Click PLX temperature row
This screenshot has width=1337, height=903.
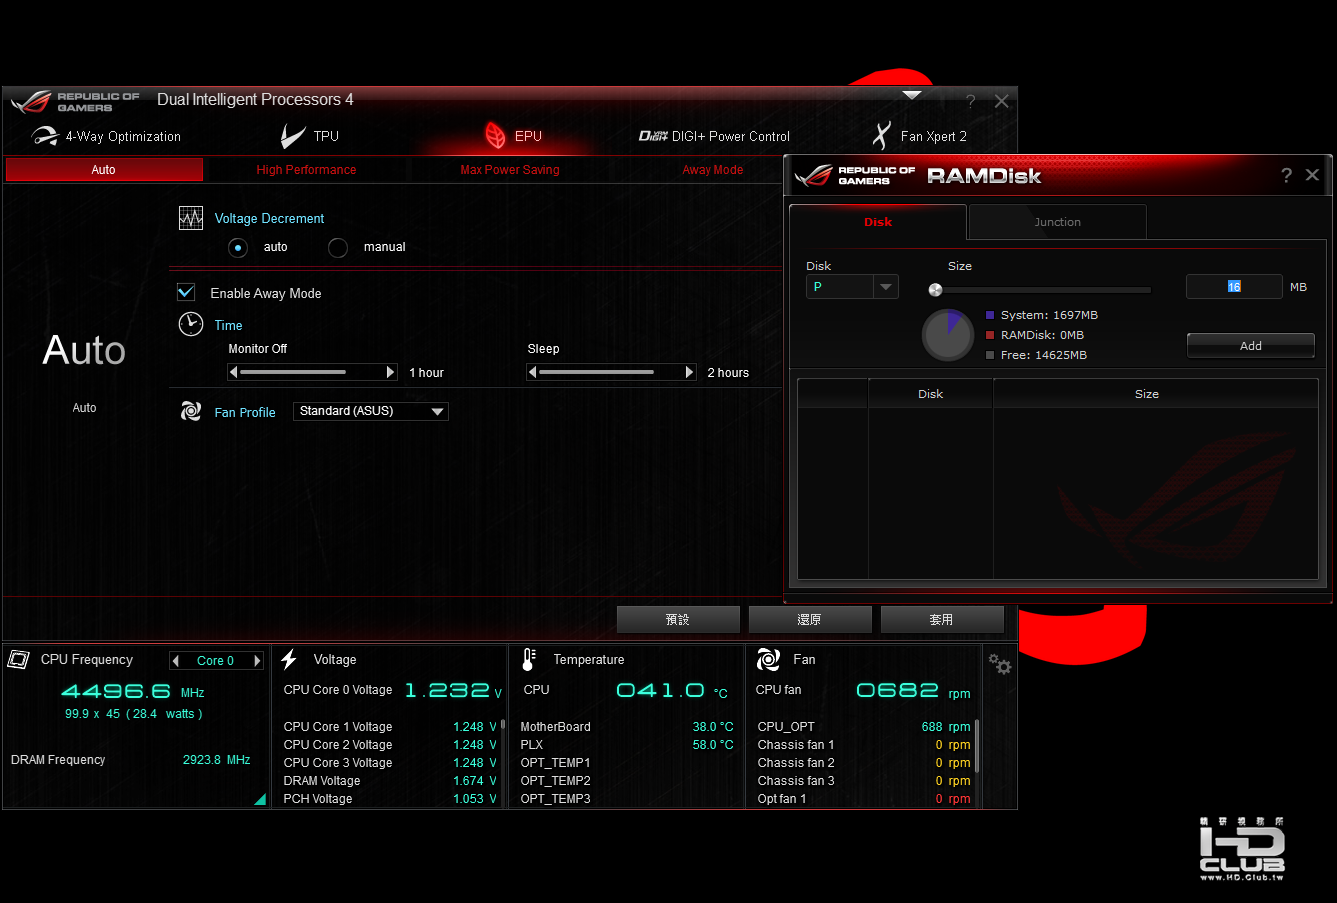[x=627, y=745]
